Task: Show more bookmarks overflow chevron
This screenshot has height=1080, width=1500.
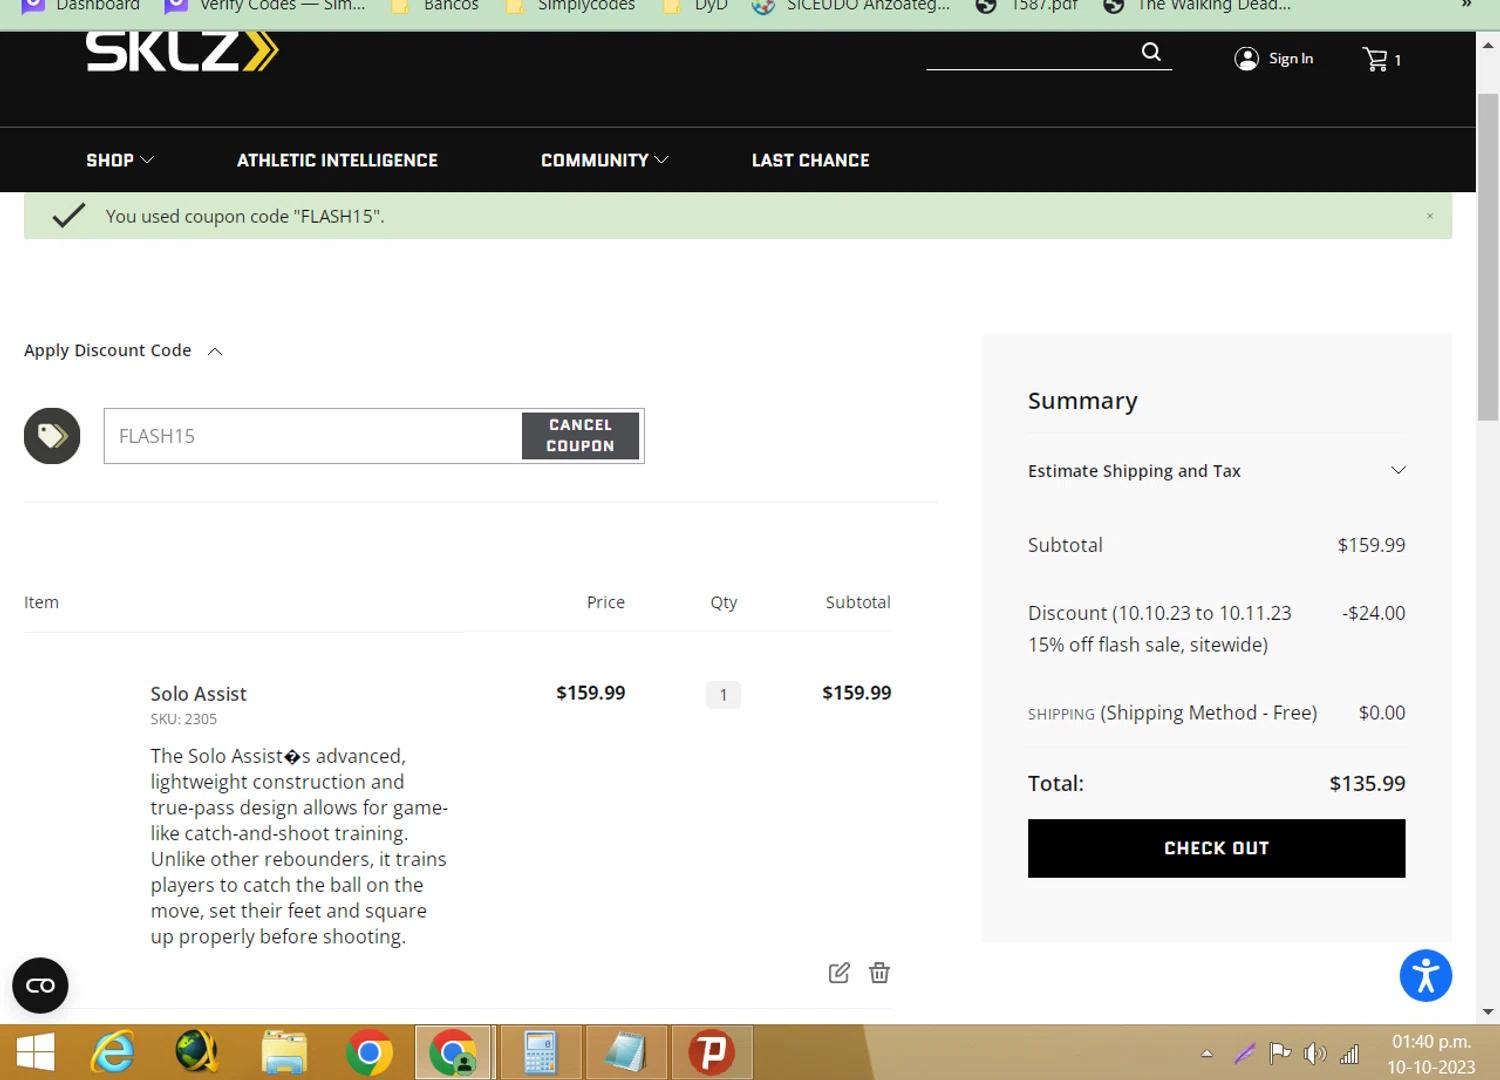Action: [1467, 6]
